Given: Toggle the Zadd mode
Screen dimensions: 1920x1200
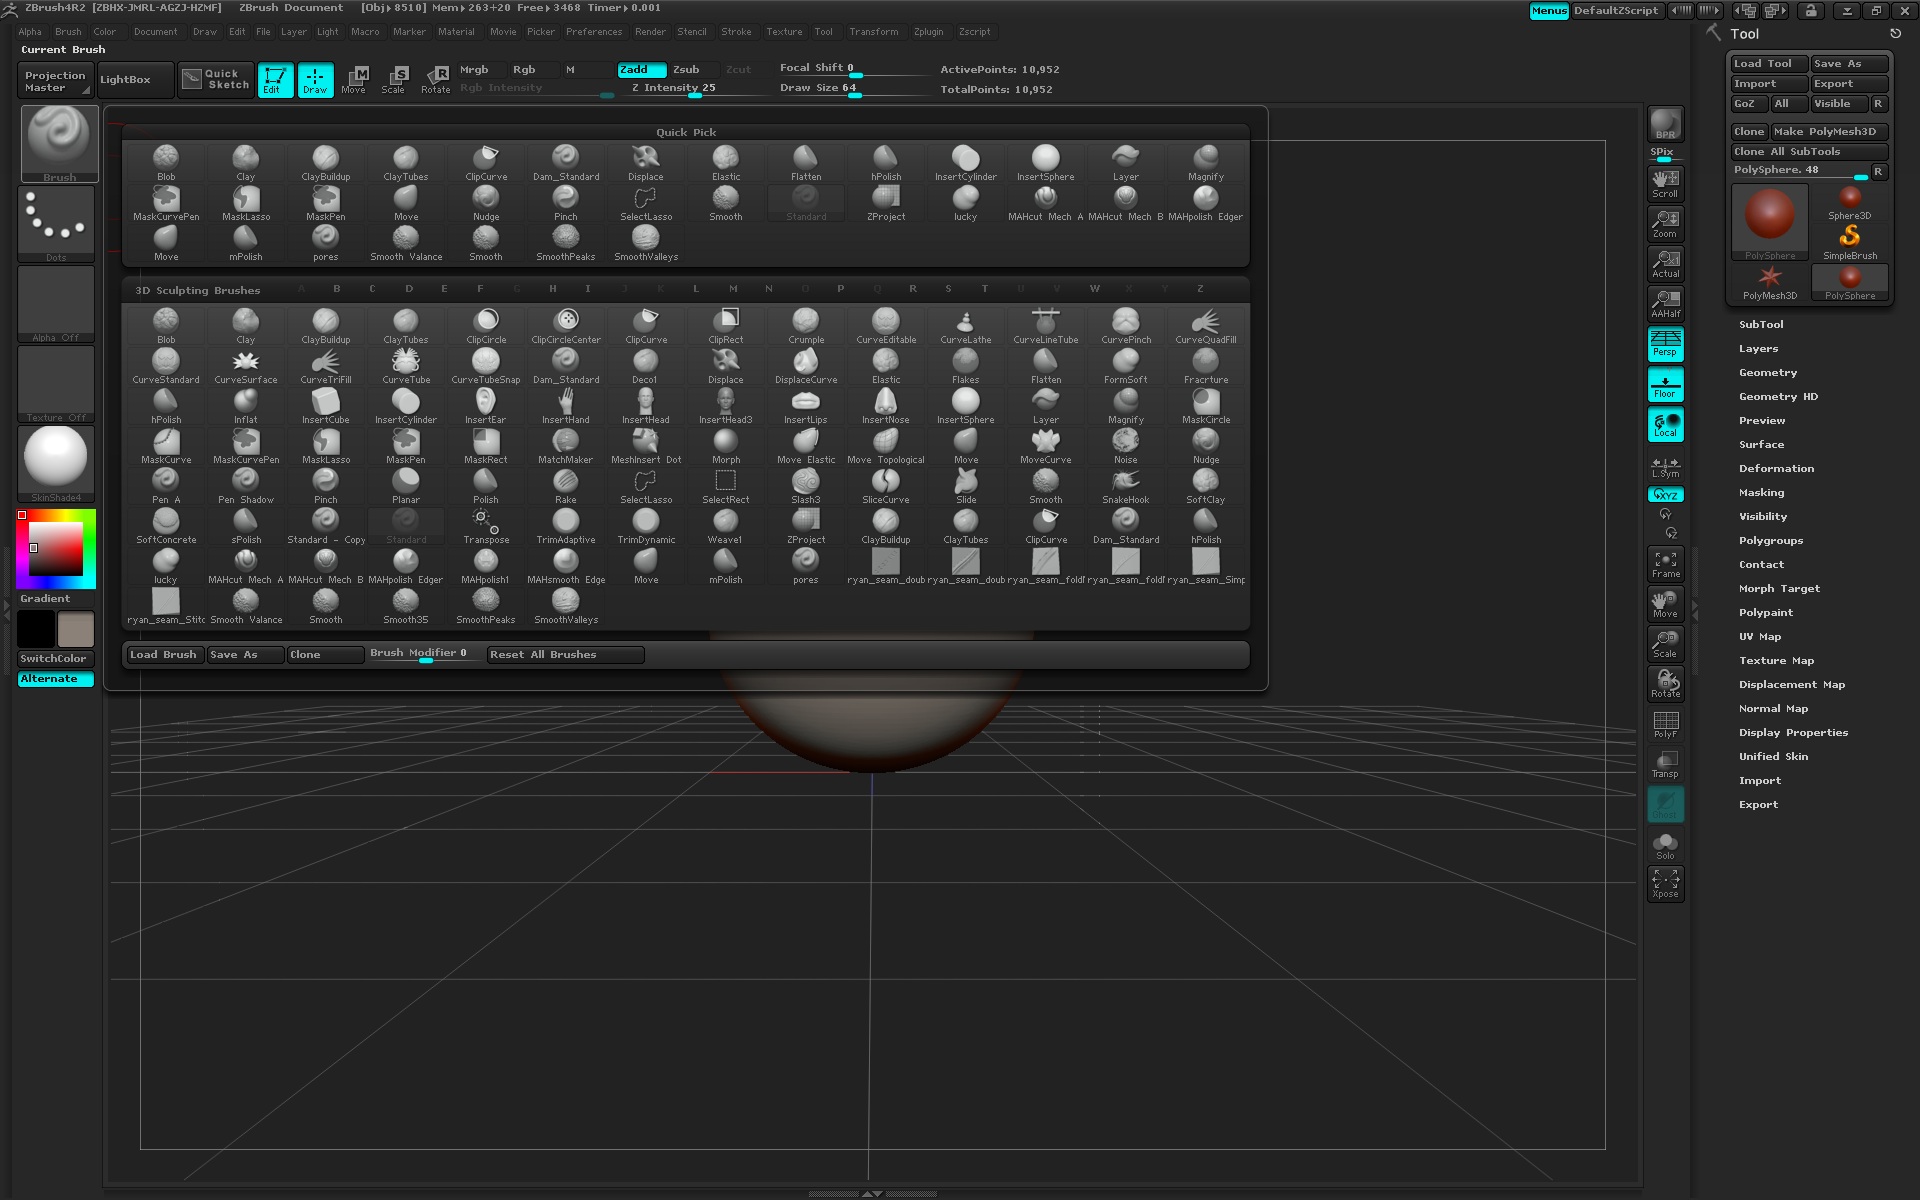Looking at the screenshot, I should [641, 69].
